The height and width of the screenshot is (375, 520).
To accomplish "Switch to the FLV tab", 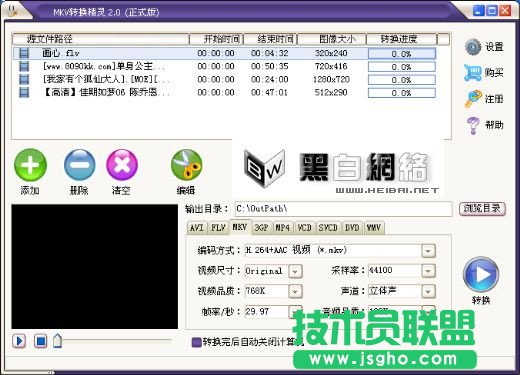I will click(x=218, y=228).
